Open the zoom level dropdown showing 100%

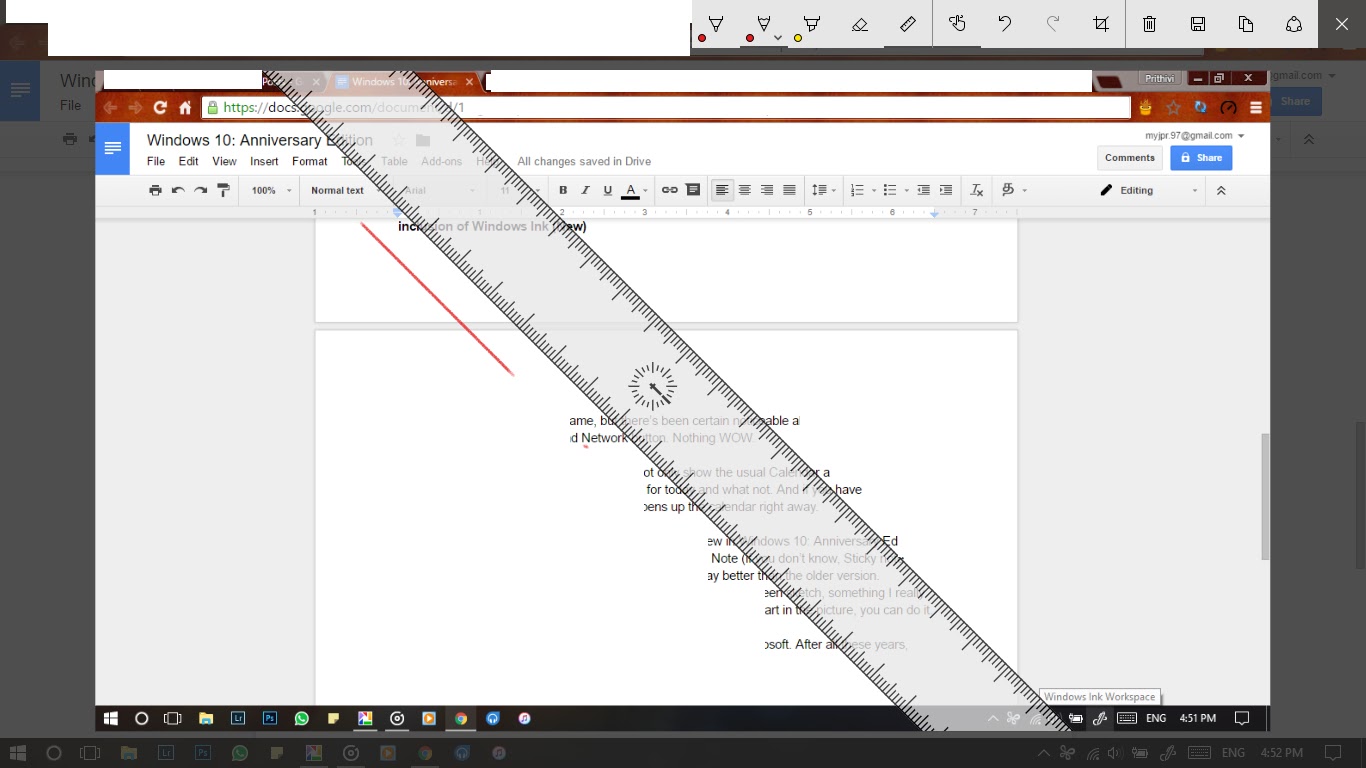[x=267, y=189]
